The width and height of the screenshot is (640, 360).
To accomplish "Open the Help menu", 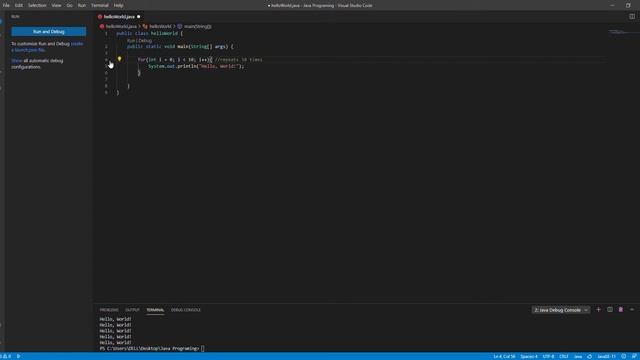I will click(118, 5).
